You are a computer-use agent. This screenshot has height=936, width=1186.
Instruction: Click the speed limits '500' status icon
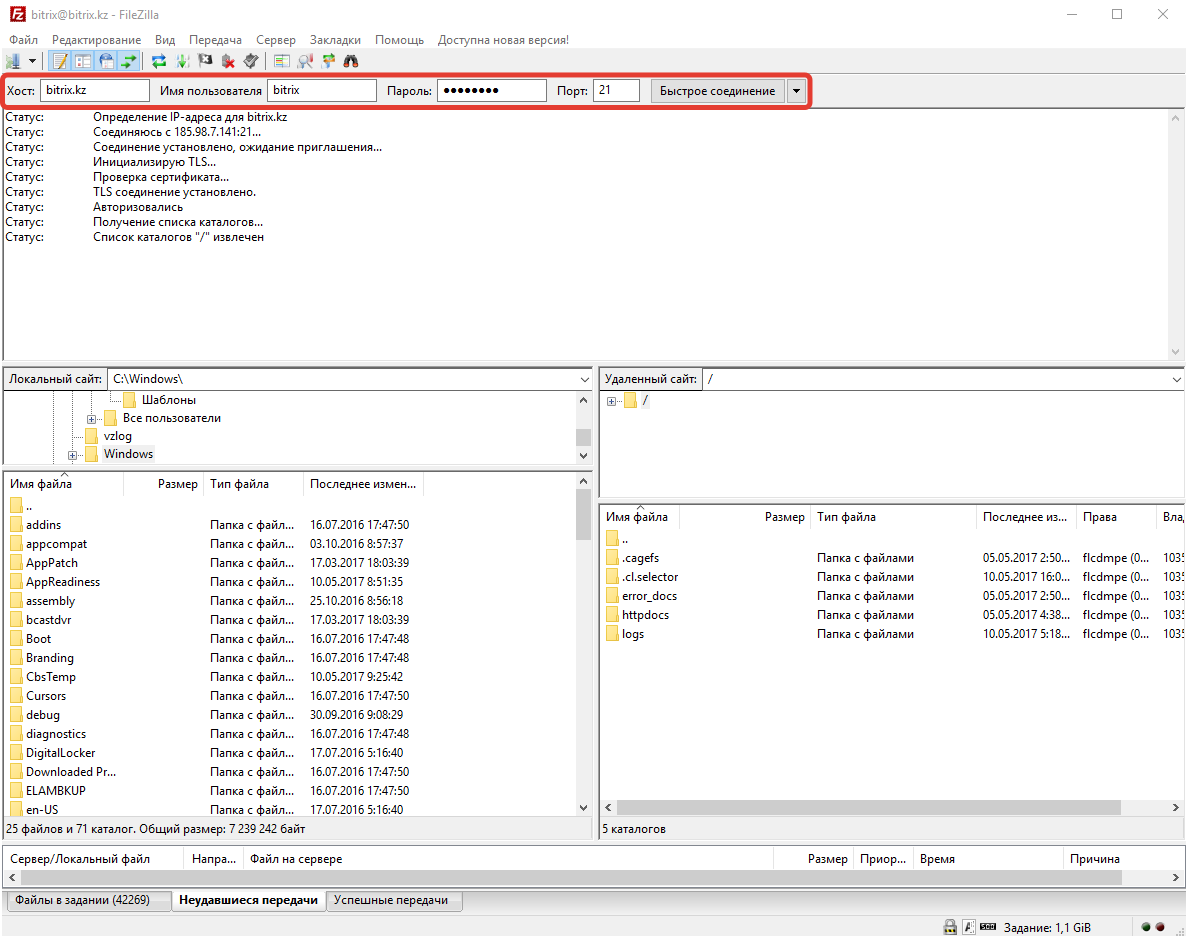988,926
